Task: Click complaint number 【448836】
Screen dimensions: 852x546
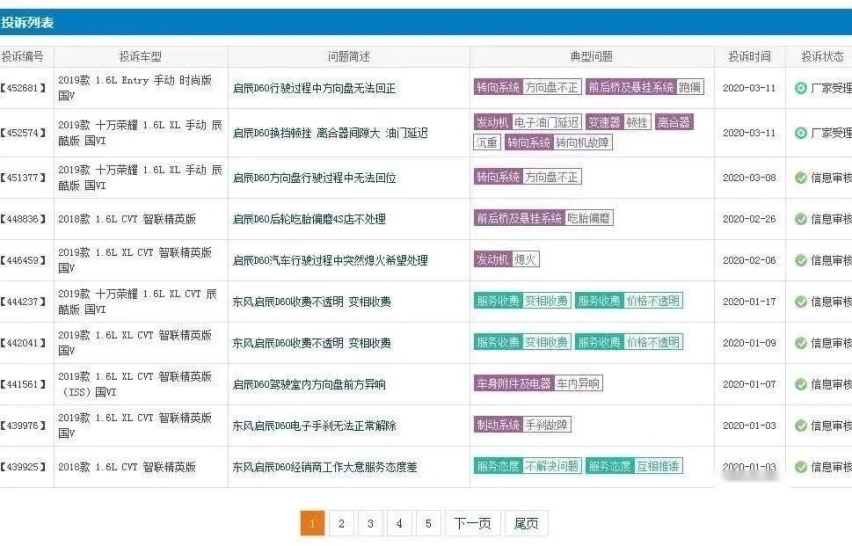Action: pyautogui.click(x=23, y=219)
